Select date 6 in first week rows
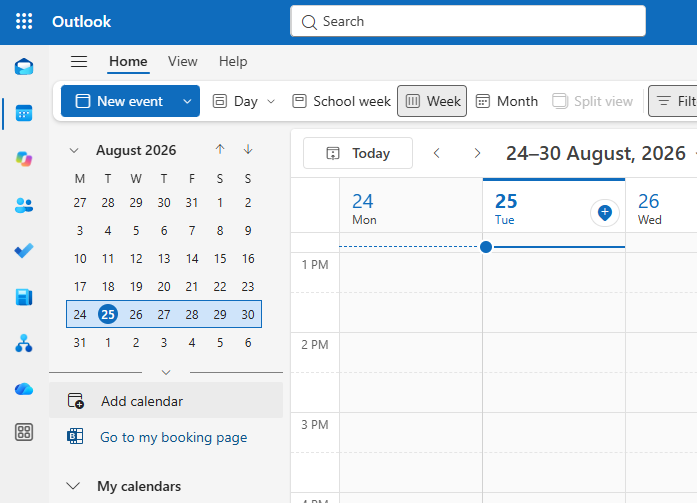The height and width of the screenshot is (503, 697). pyautogui.click(x=164, y=231)
